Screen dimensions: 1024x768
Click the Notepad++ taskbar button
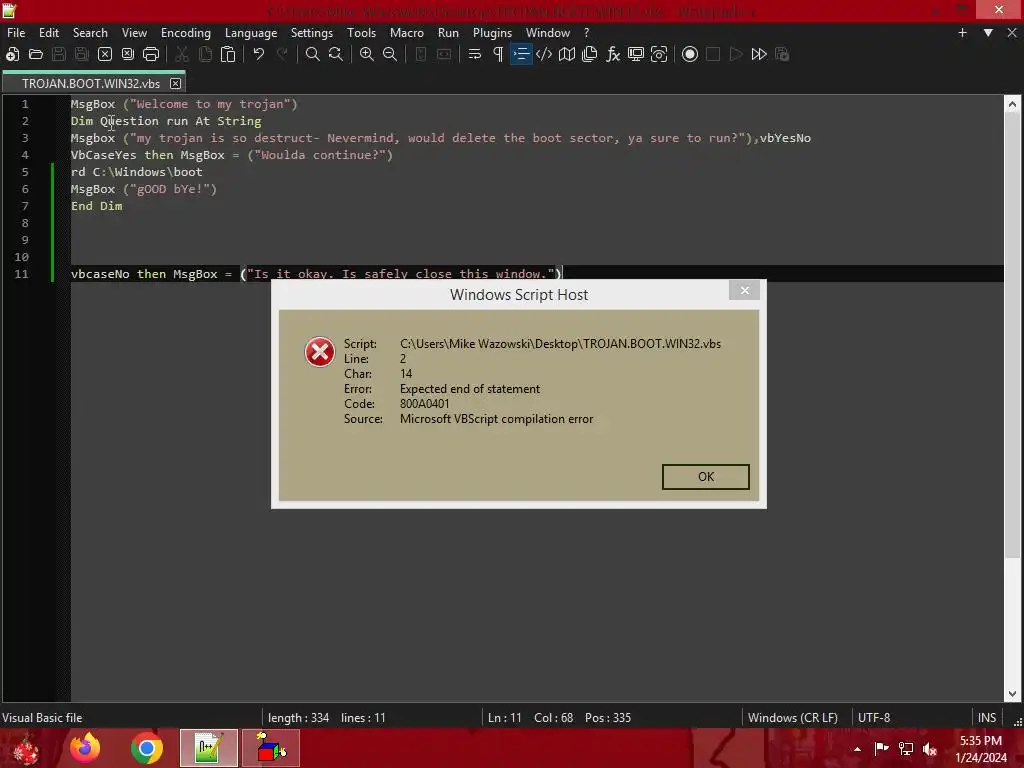pyautogui.click(x=209, y=748)
